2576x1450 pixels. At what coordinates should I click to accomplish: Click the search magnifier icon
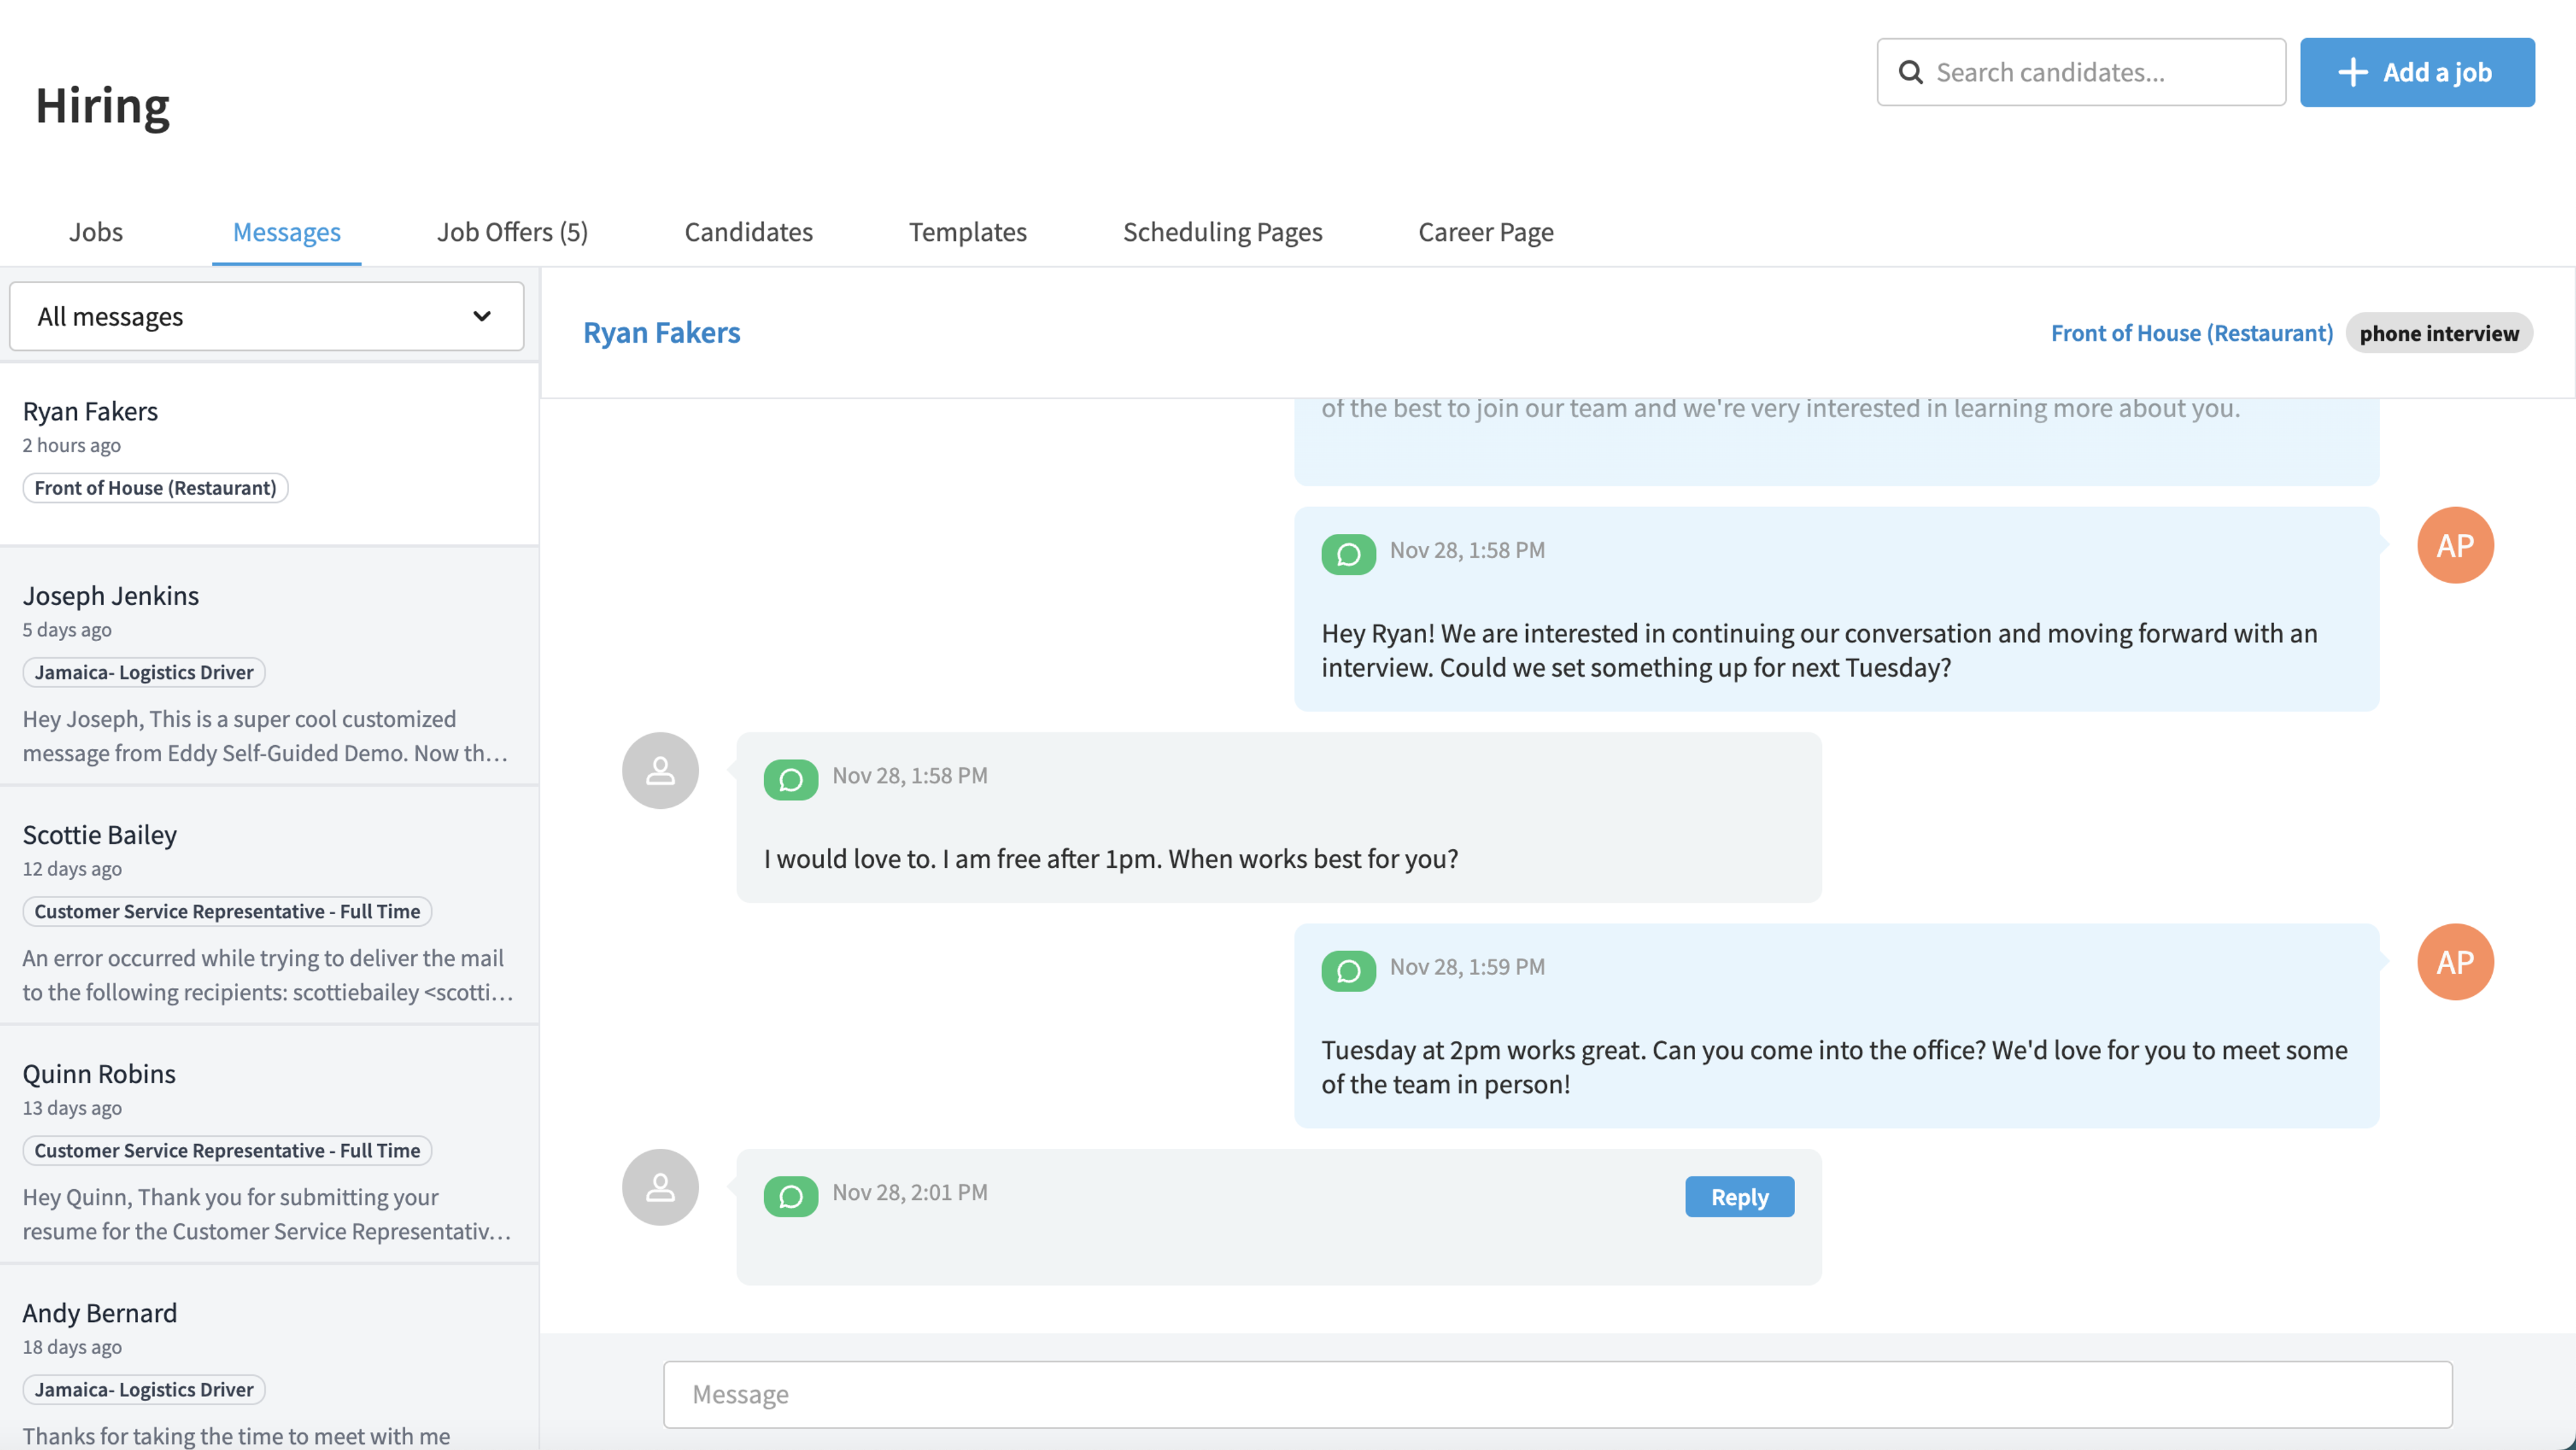(x=1910, y=72)
